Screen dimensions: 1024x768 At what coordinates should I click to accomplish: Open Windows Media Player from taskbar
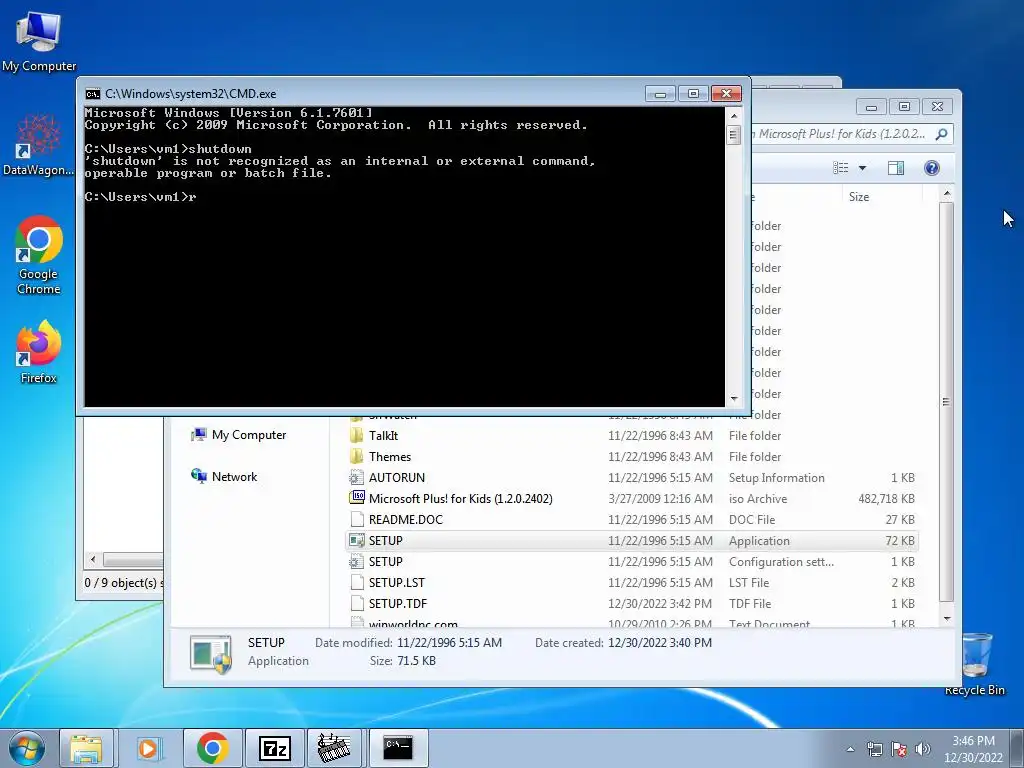pyautogui.click(x=148, y=748)
